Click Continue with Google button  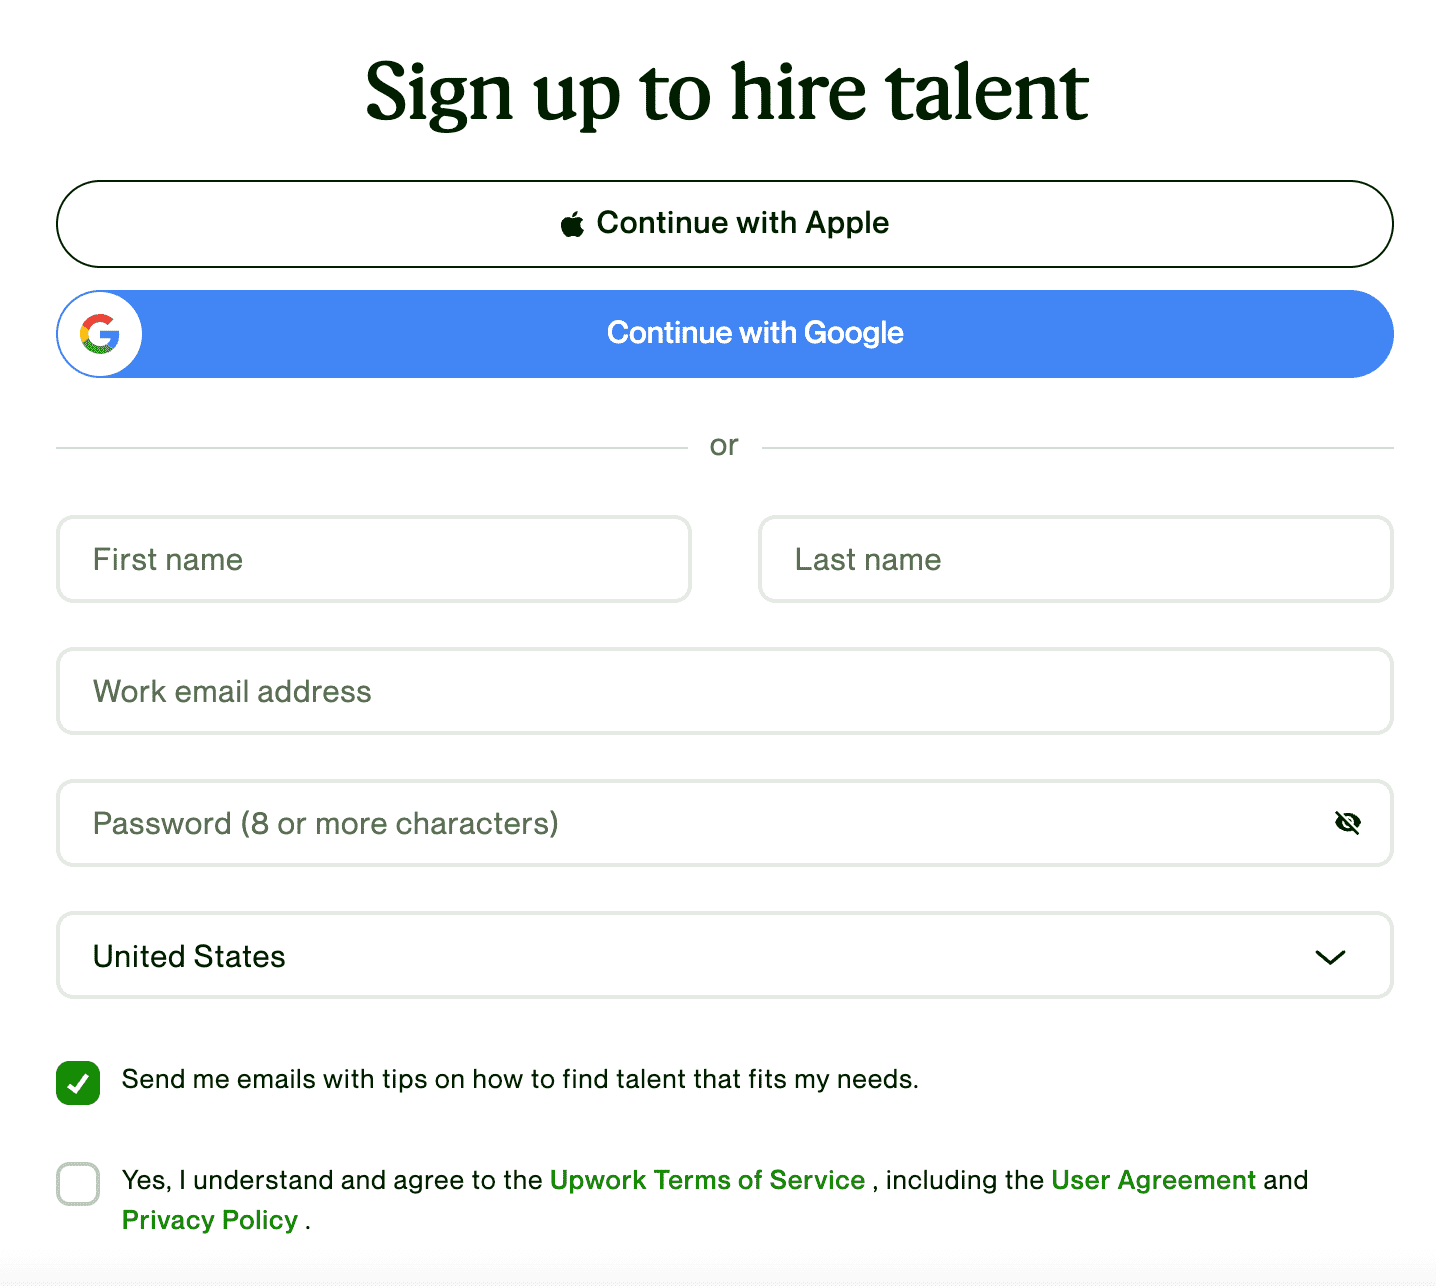coord(725,334)
